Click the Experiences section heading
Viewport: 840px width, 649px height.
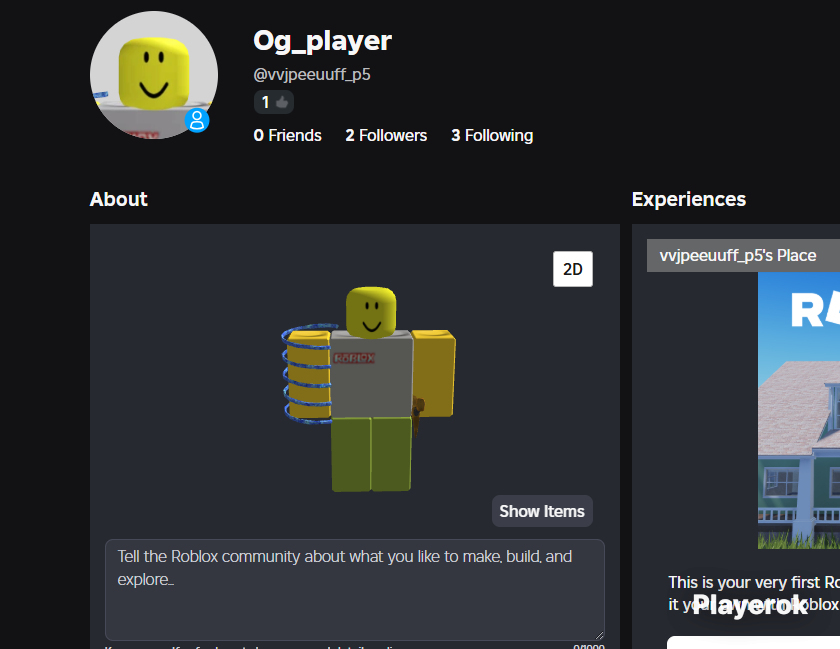tap(689, 199)
